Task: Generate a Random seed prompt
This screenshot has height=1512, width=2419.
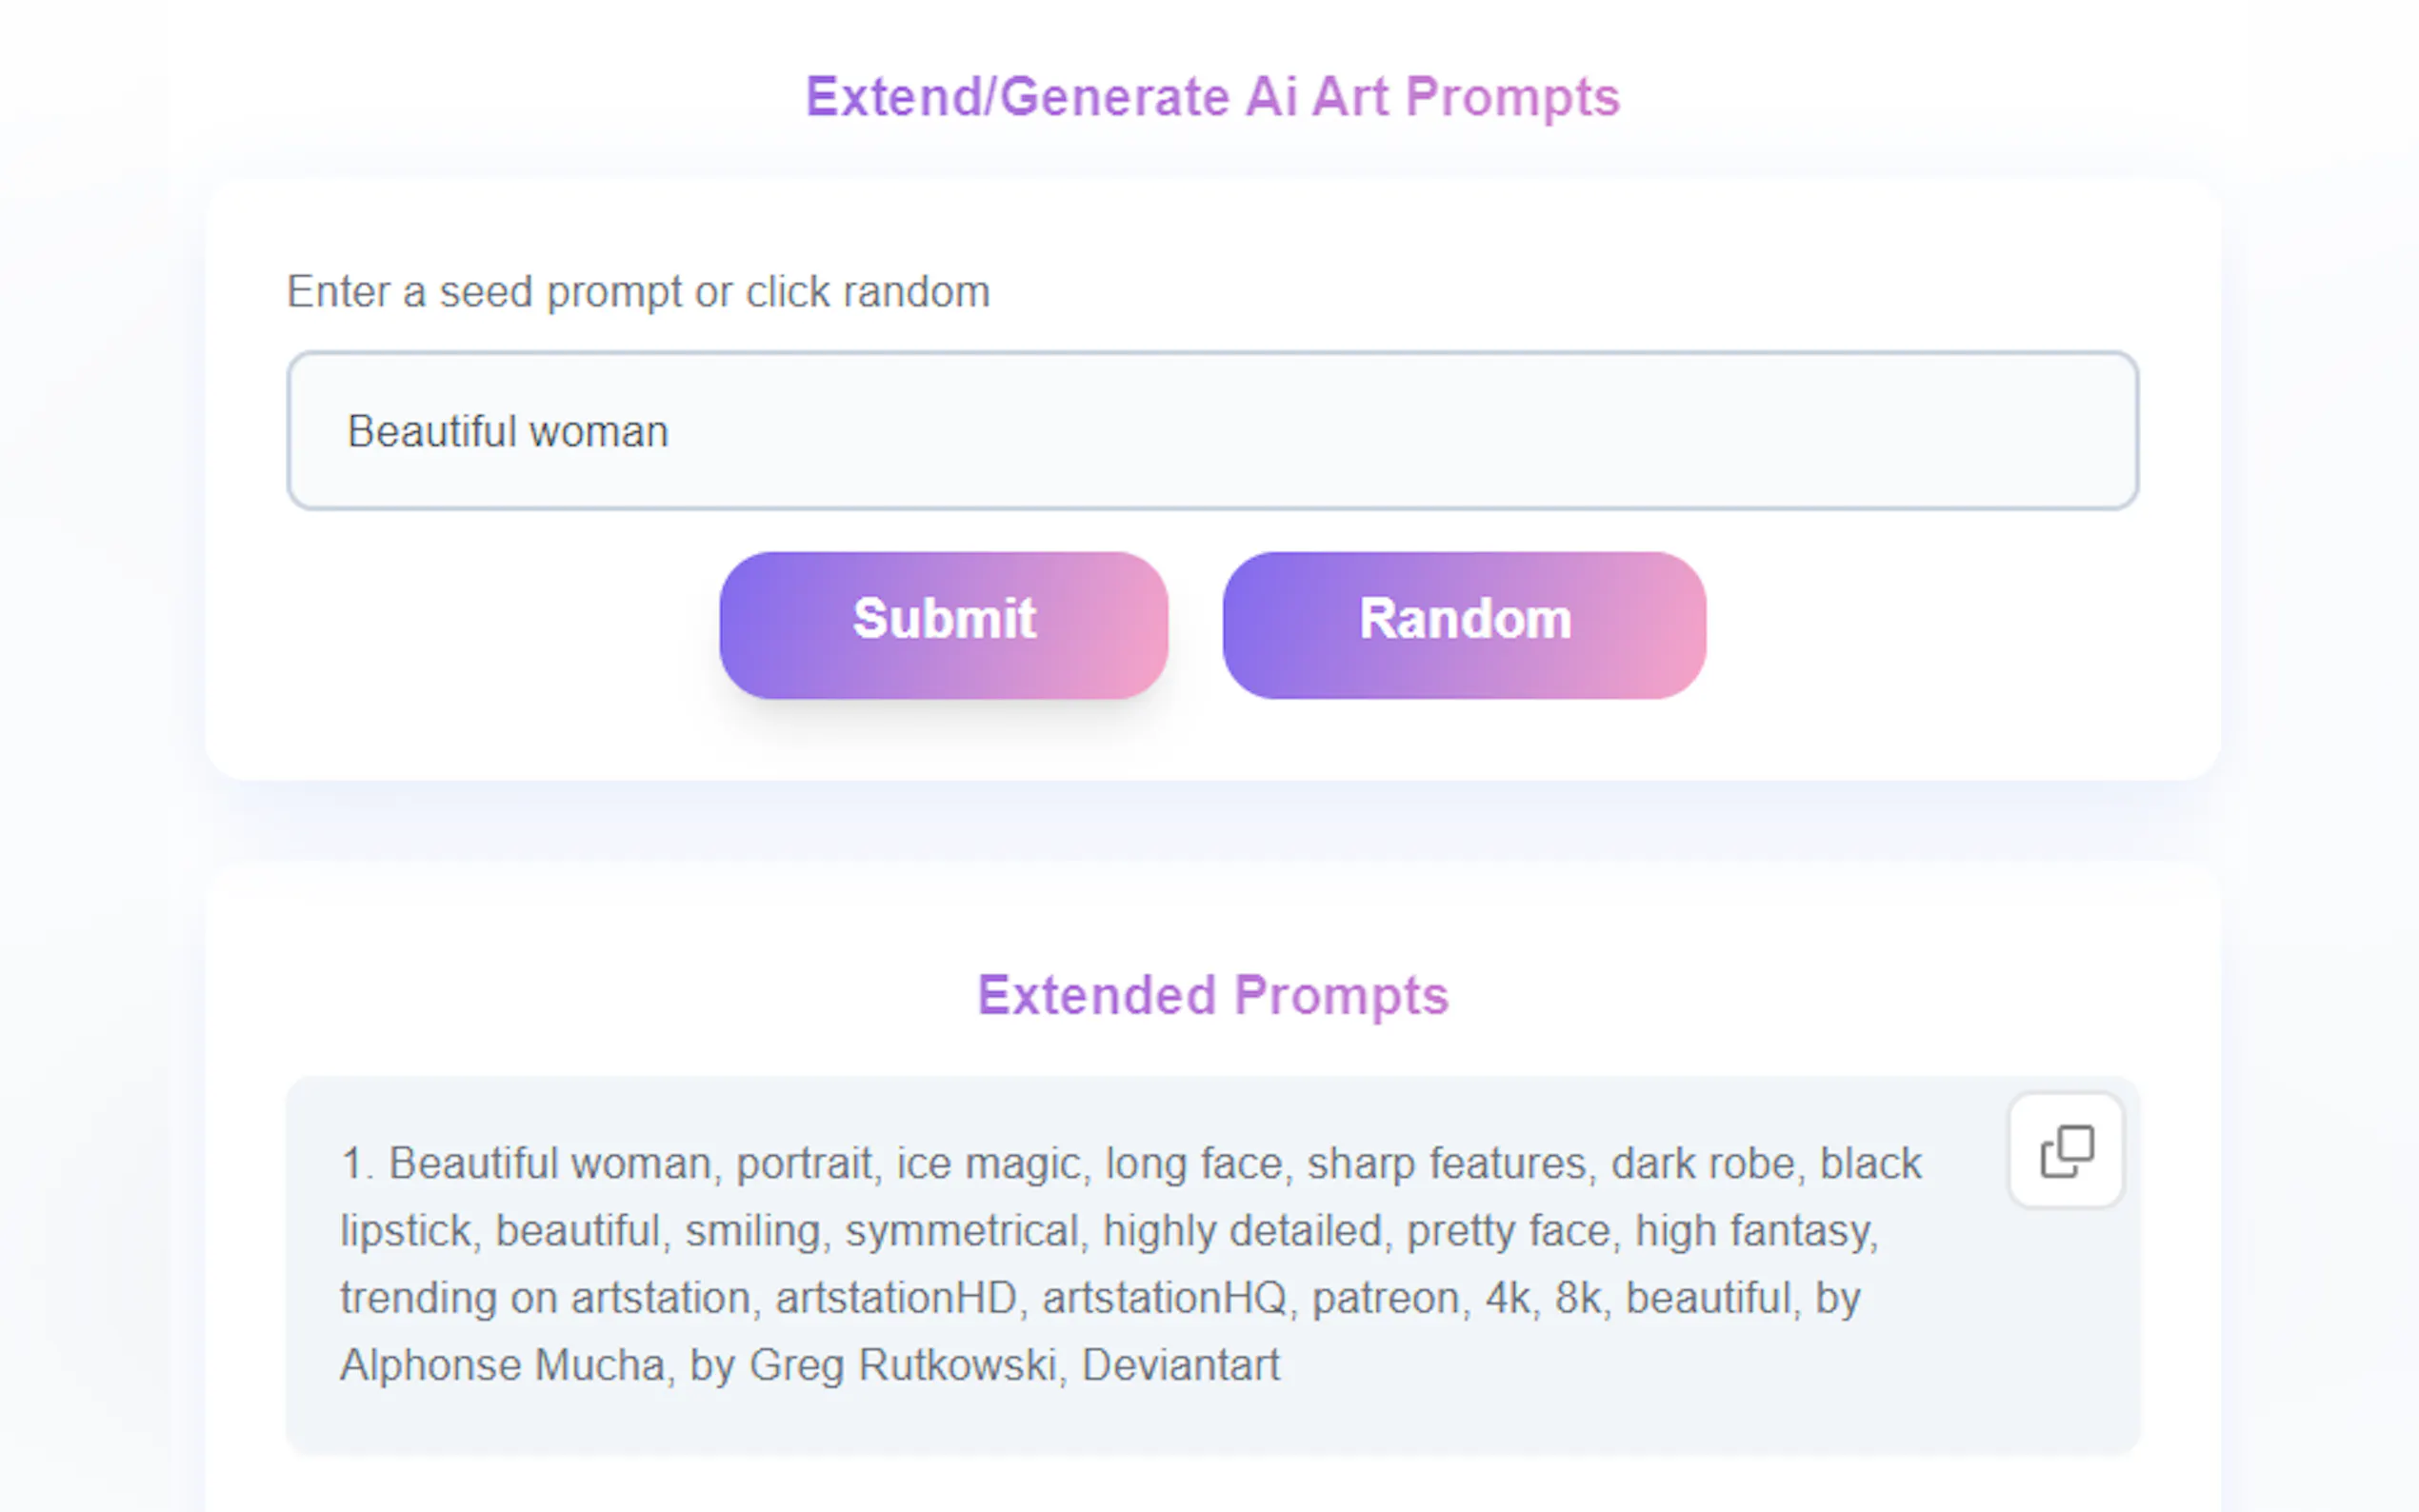Action: pos(1463,624)
